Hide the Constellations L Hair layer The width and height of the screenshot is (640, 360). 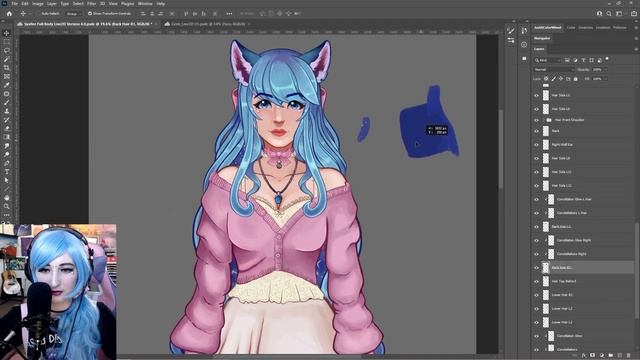(x=536, y=213)
